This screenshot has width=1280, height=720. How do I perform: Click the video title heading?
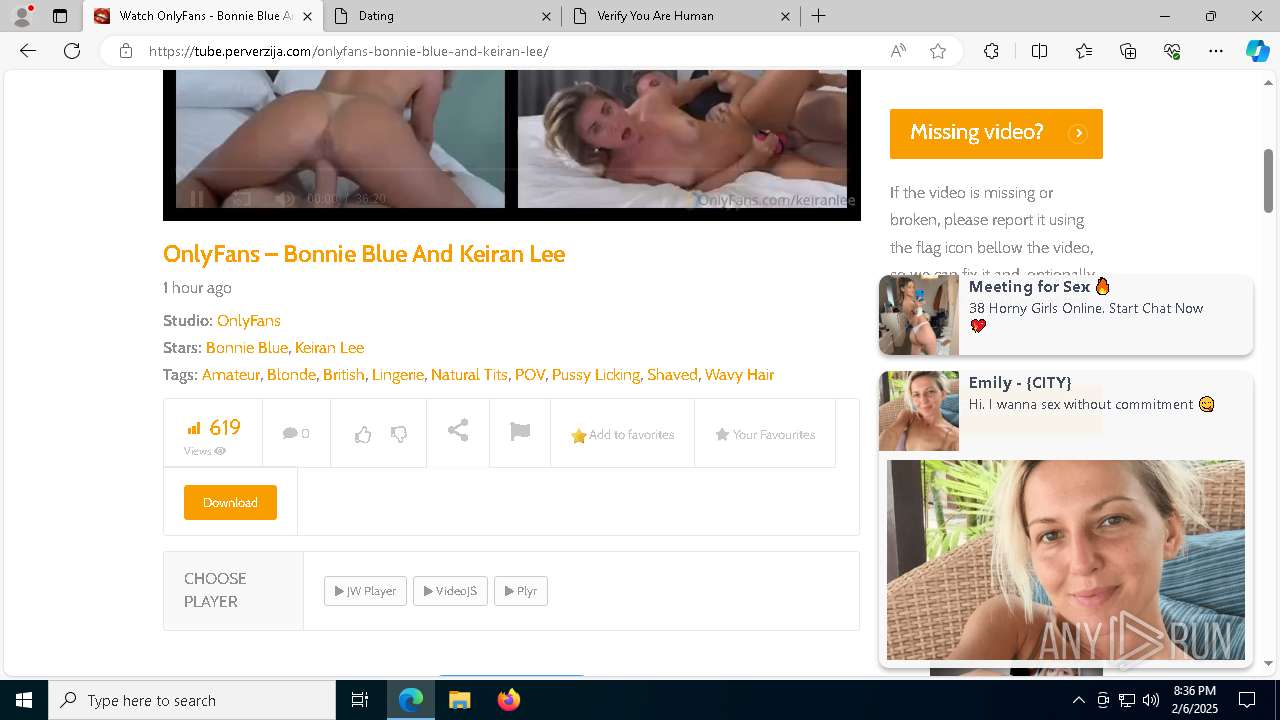point(364,254)
